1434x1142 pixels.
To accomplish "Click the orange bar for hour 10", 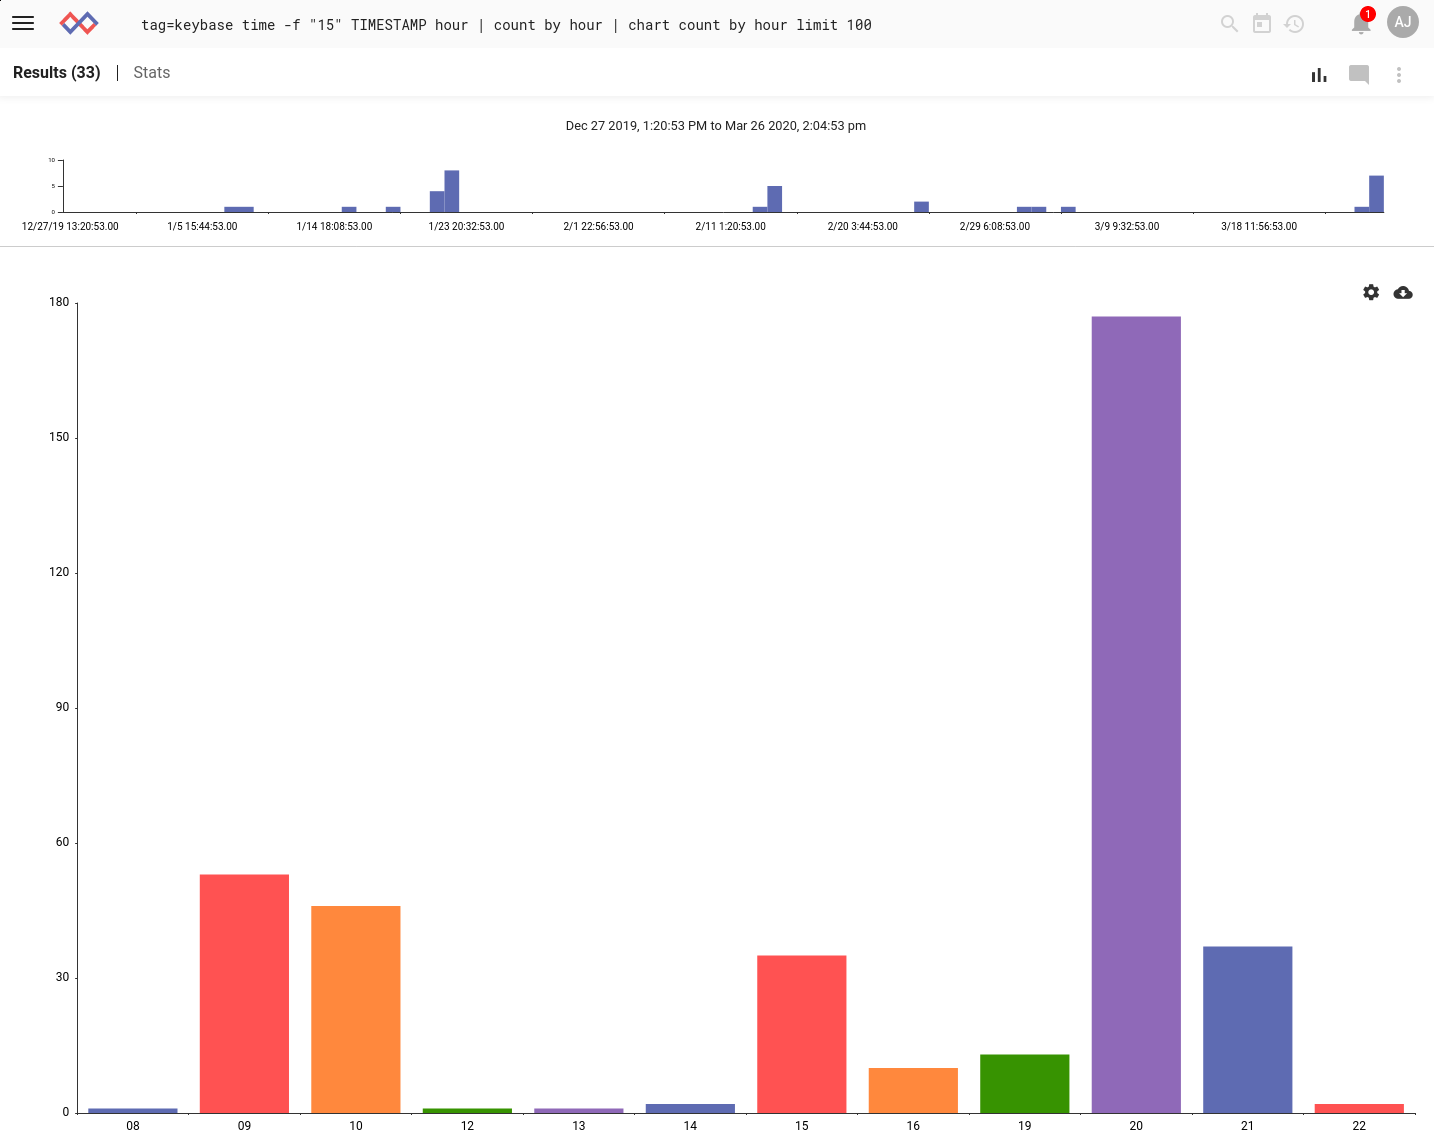I will [356, 1009].
